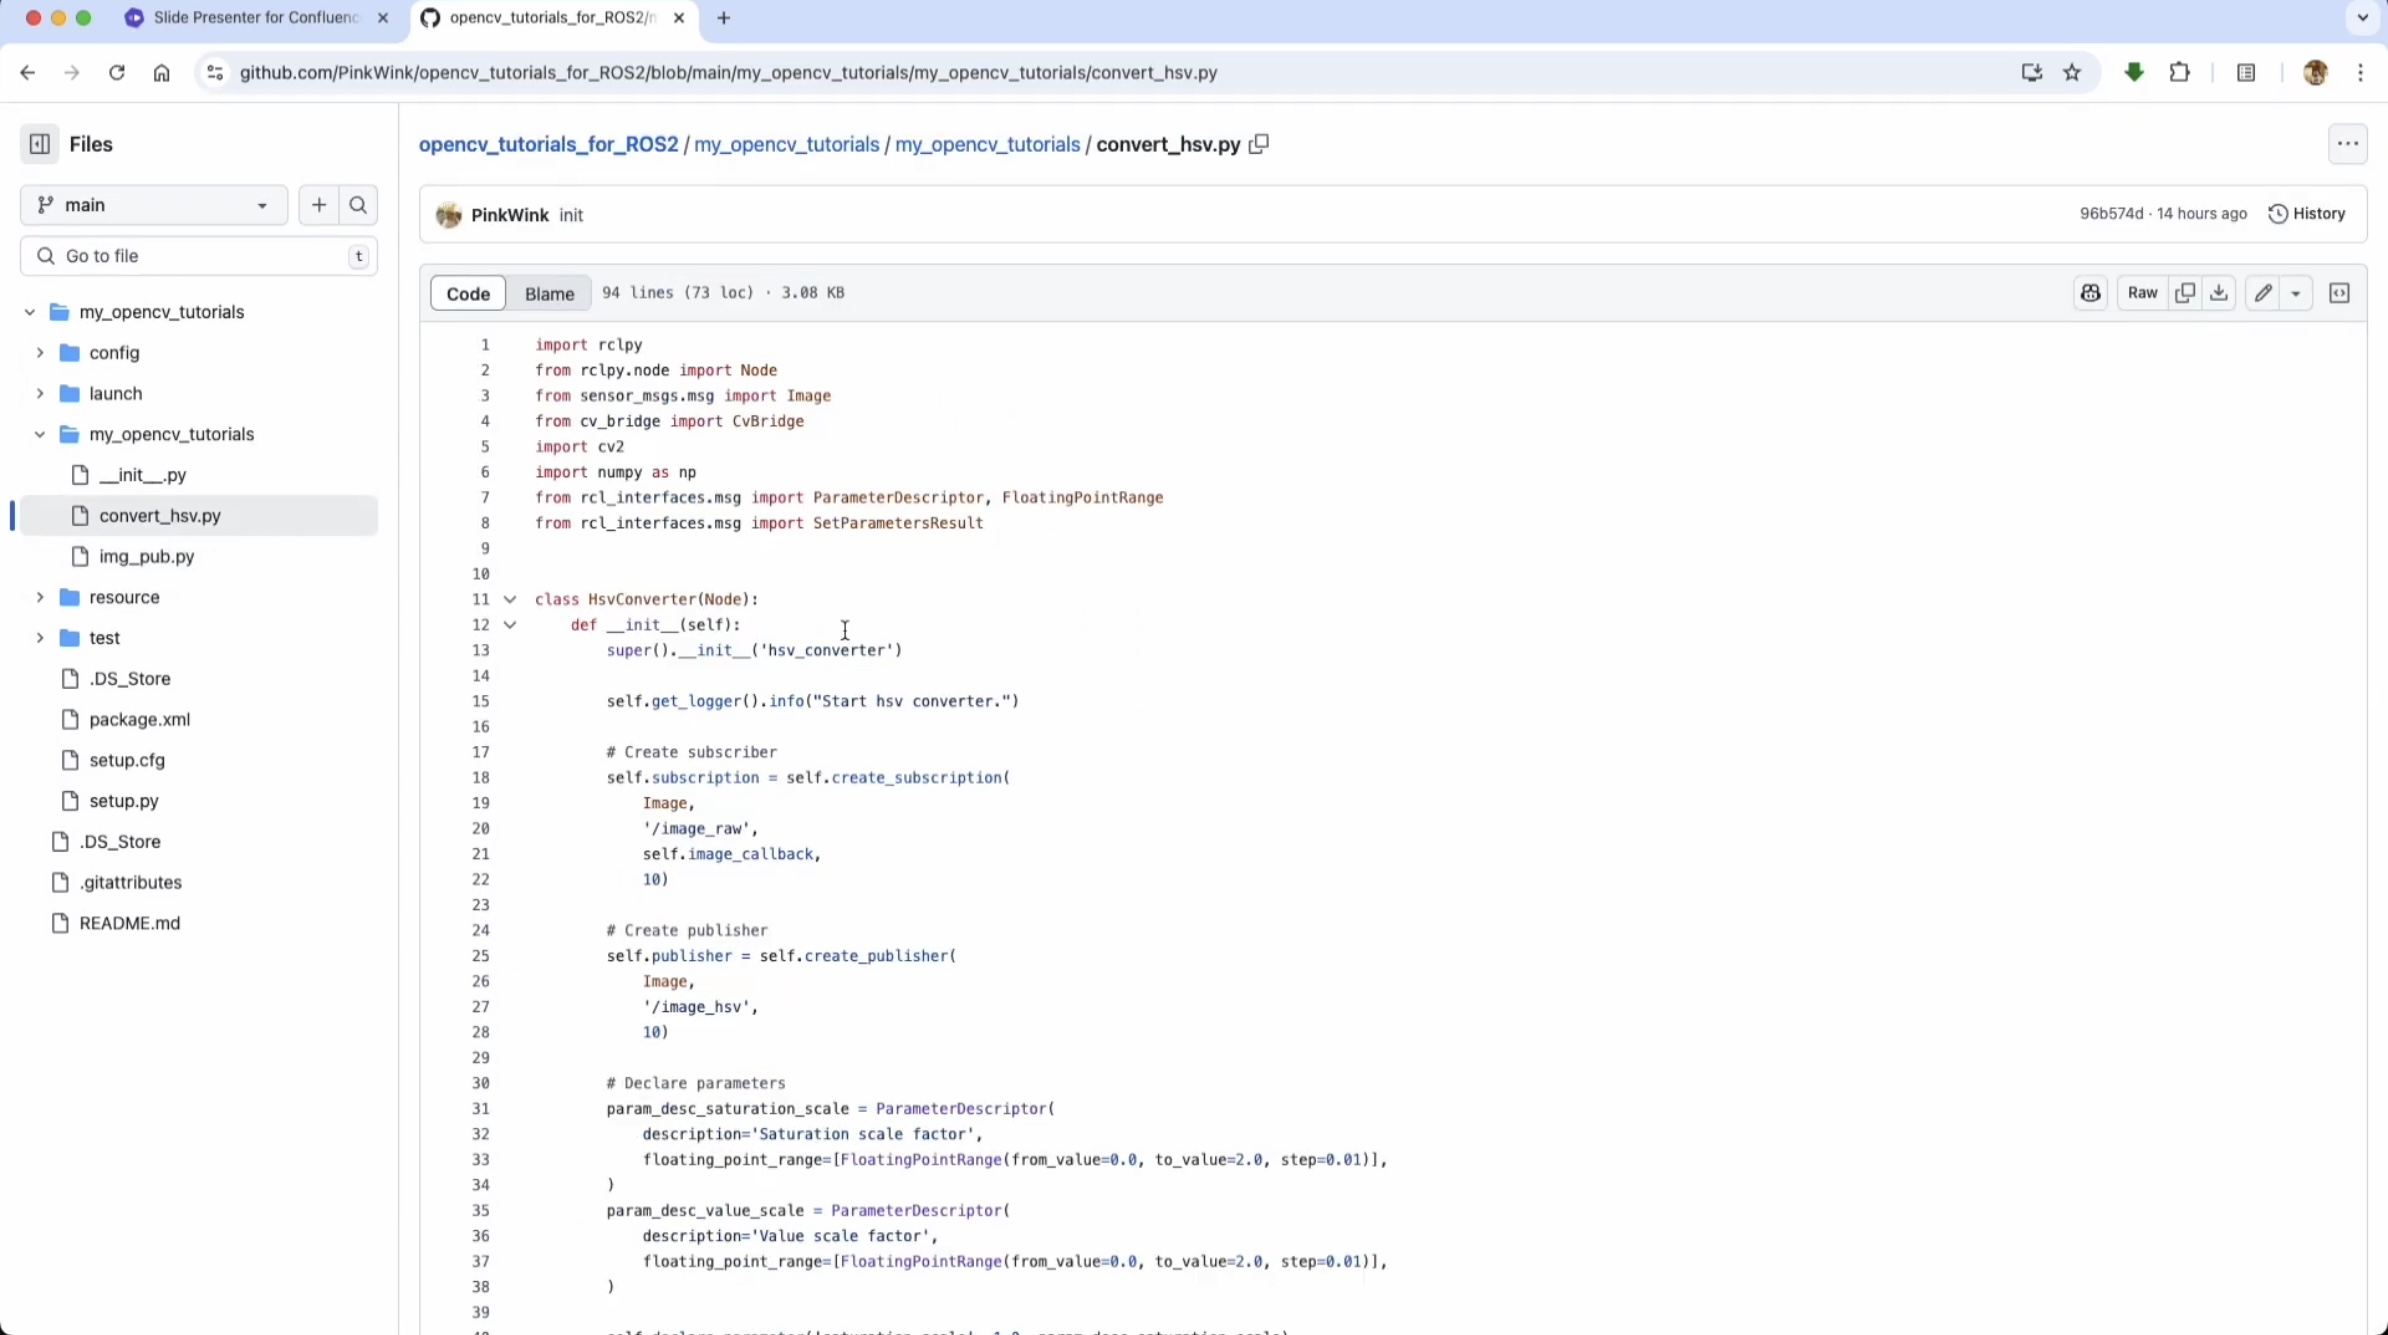Open the edit options dropdown arrow

tap(2296, 293)
